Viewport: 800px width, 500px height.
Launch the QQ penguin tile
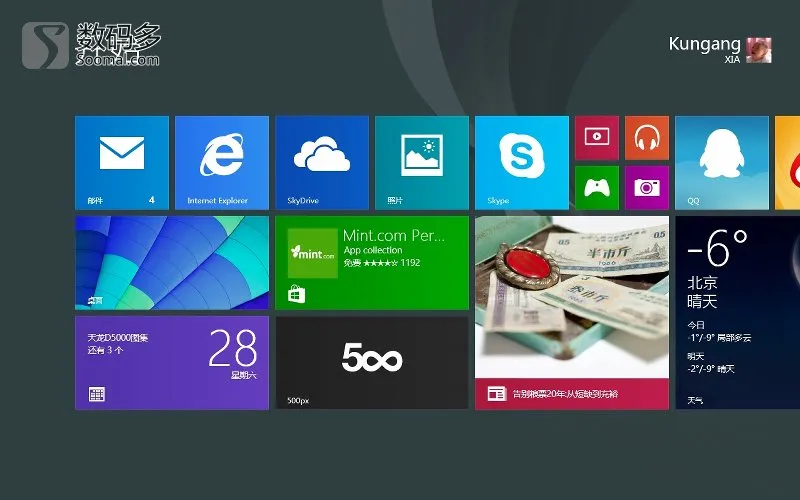point(721,163)
